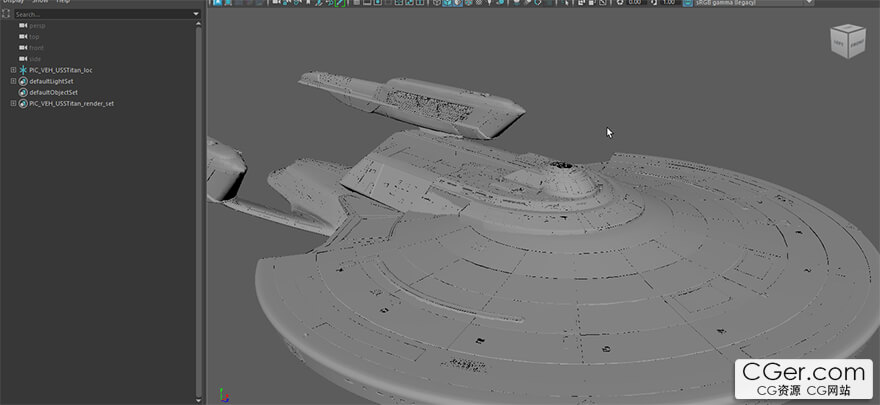Expand the PIC_VEH_USSTitan_render_set node
The image size is (880, 405).
tap(13, 103)
